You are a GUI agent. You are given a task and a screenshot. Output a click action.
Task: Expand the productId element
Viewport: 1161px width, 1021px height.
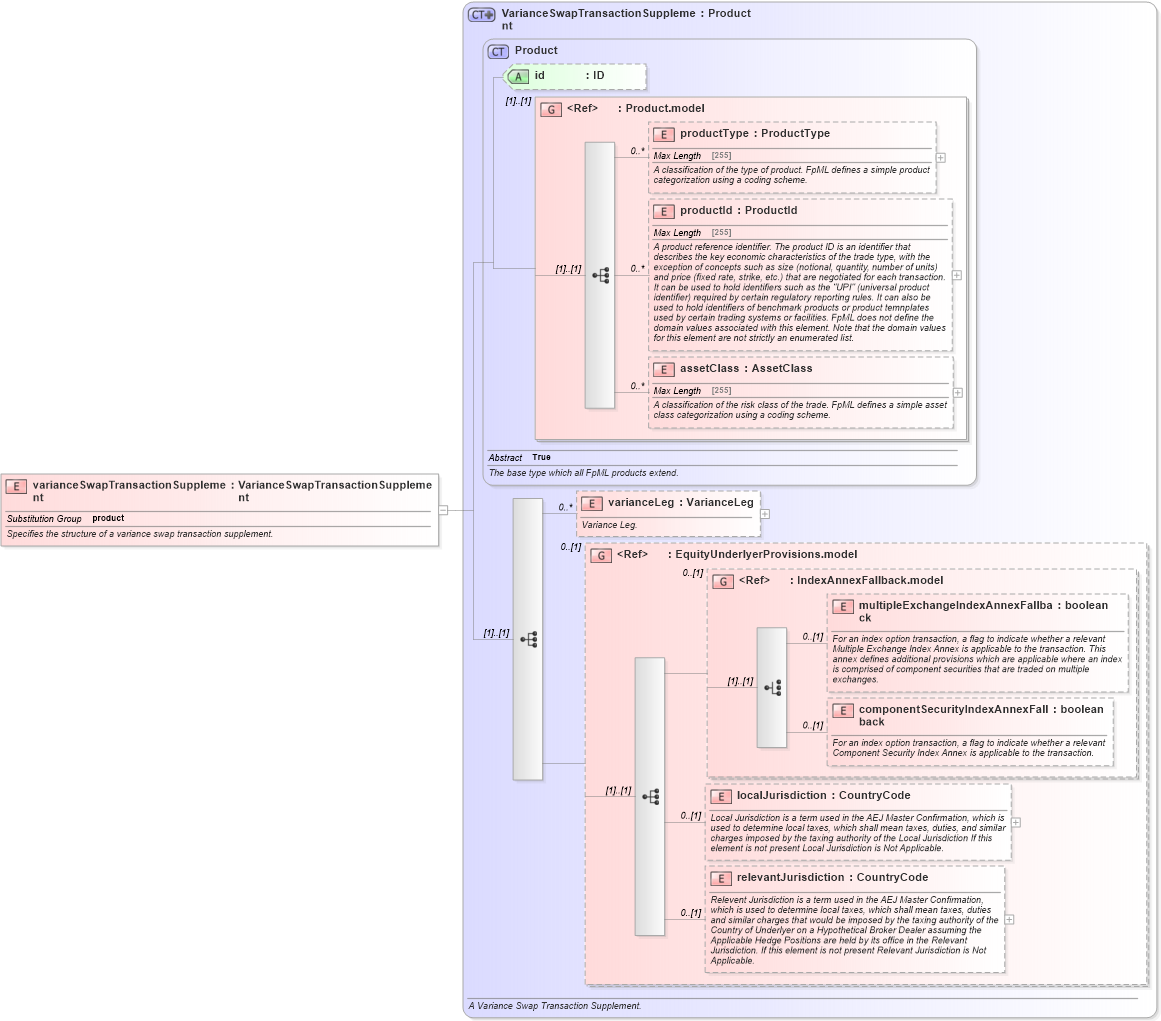[957, 275]
